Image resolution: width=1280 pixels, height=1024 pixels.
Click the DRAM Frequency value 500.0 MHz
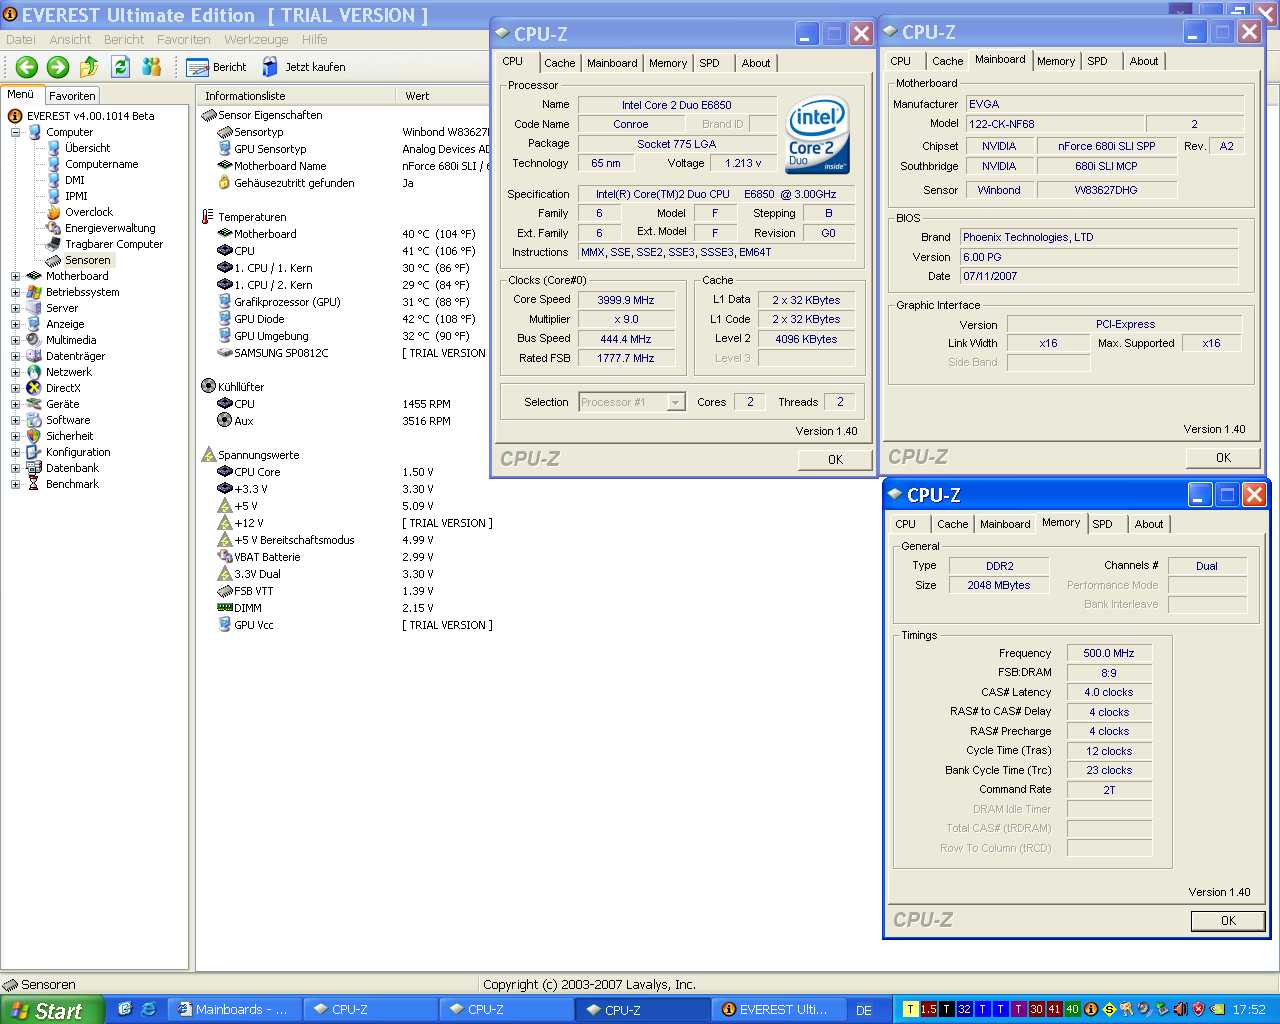click(x=1109, y=653)
